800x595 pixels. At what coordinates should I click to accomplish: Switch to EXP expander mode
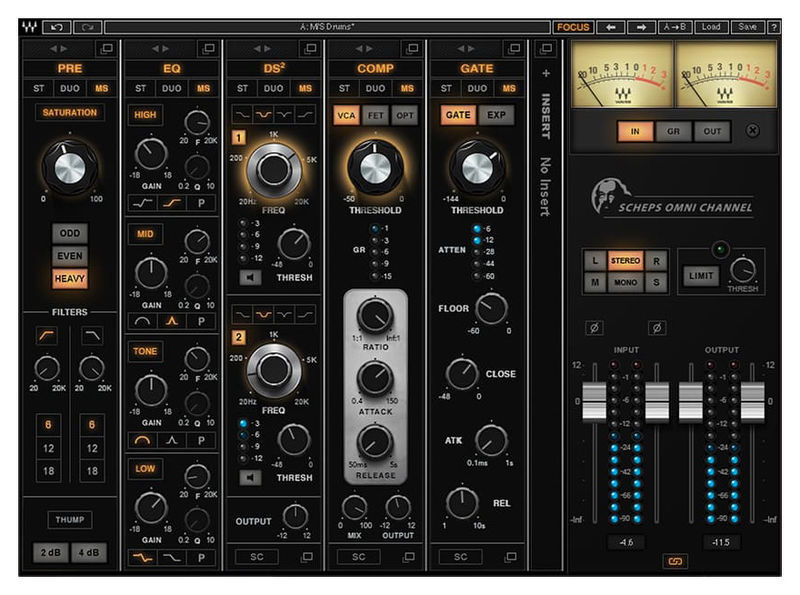tap(496, 115)
